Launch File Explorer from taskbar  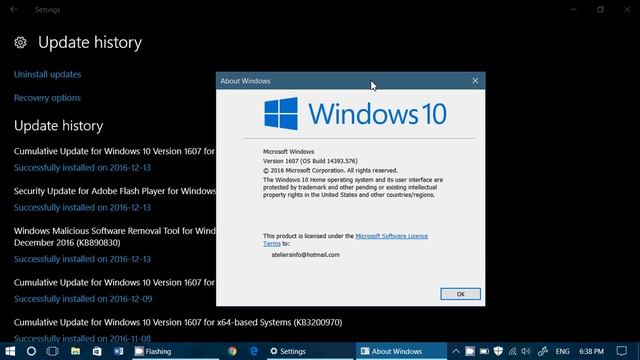click(75, 351)
